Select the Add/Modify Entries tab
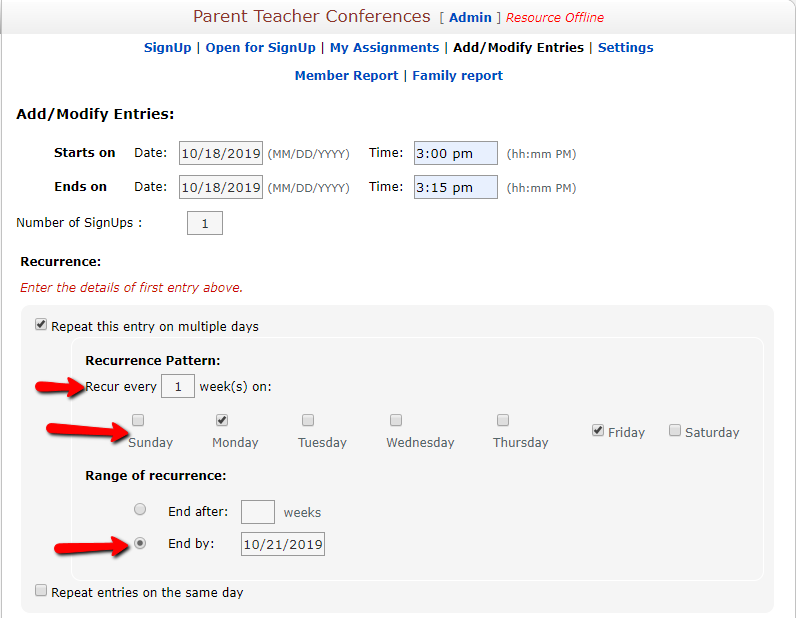The image size is (796, 618). (518, 48)
